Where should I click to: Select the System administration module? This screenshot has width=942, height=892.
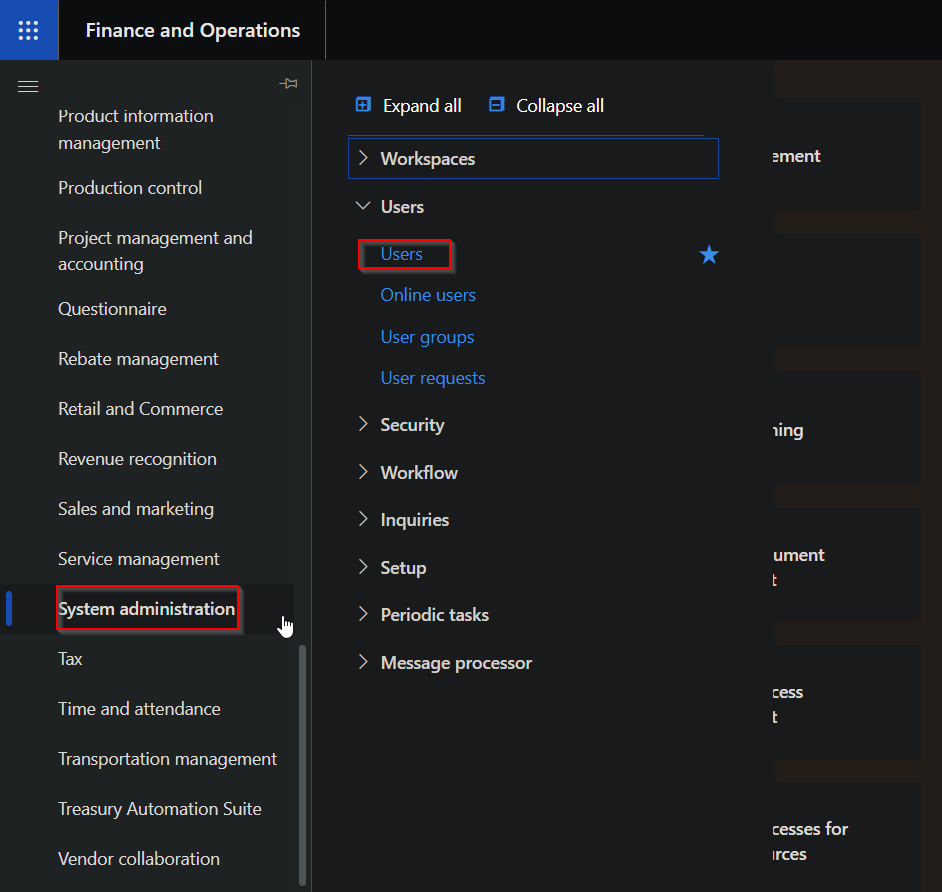tap(147, 608)
